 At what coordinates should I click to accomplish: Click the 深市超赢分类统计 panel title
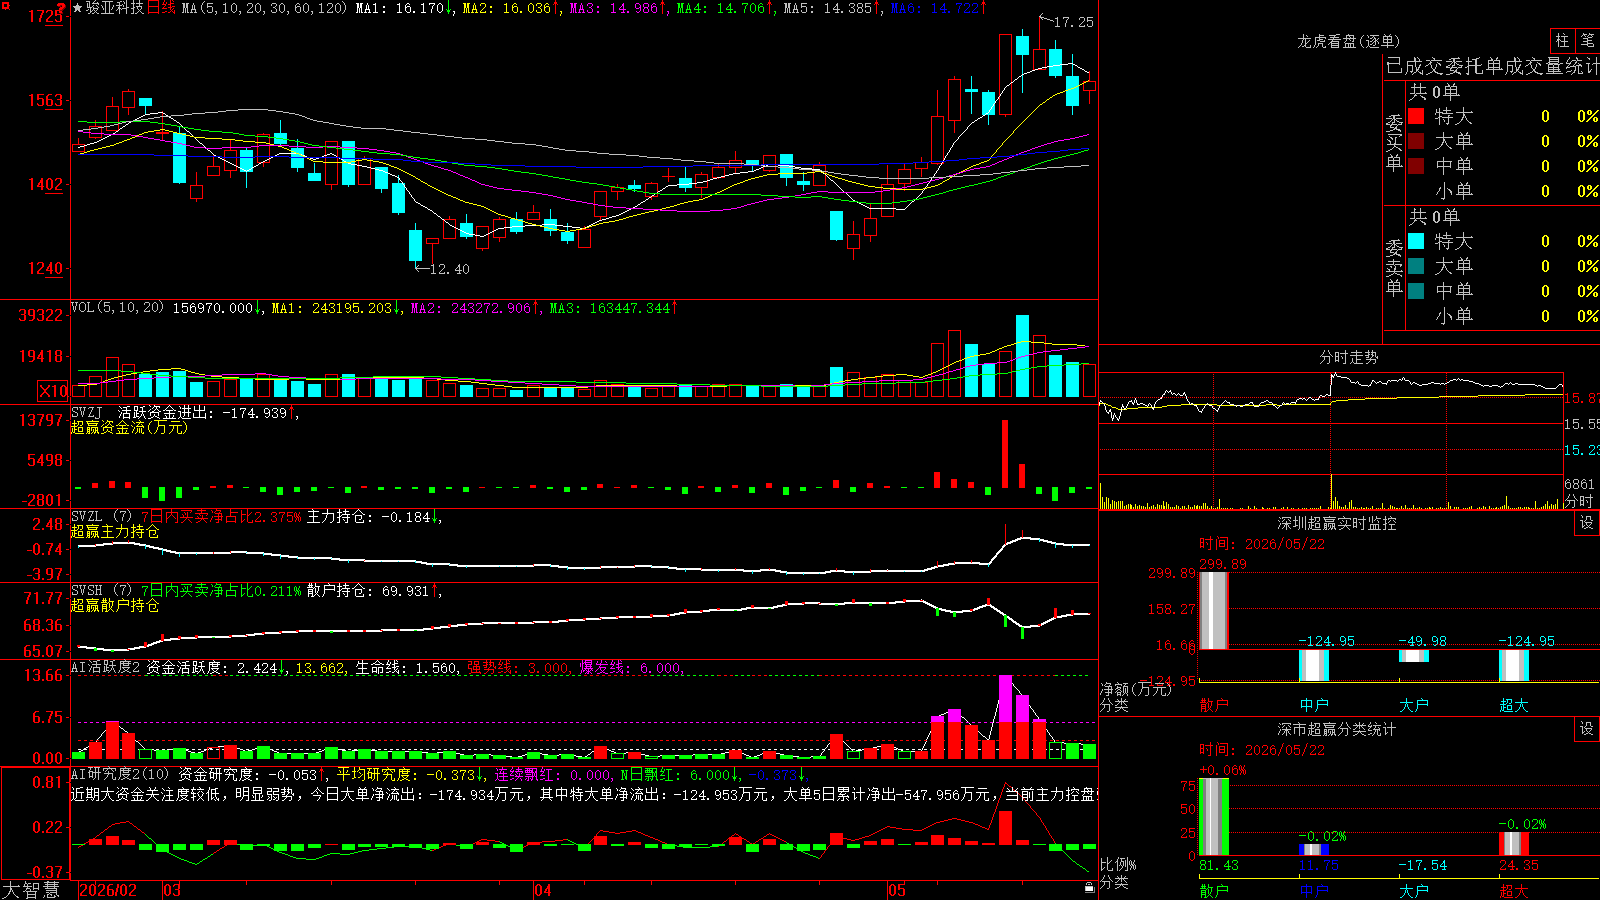coord(1336,729)
